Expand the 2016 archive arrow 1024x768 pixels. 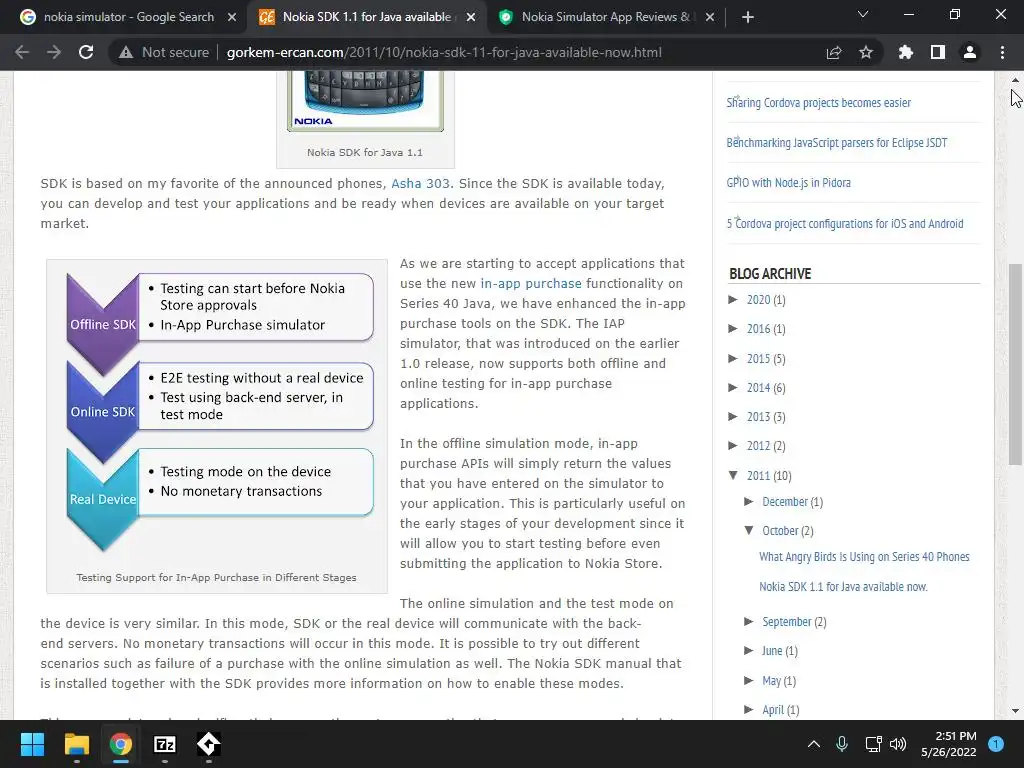coord(733,328)
